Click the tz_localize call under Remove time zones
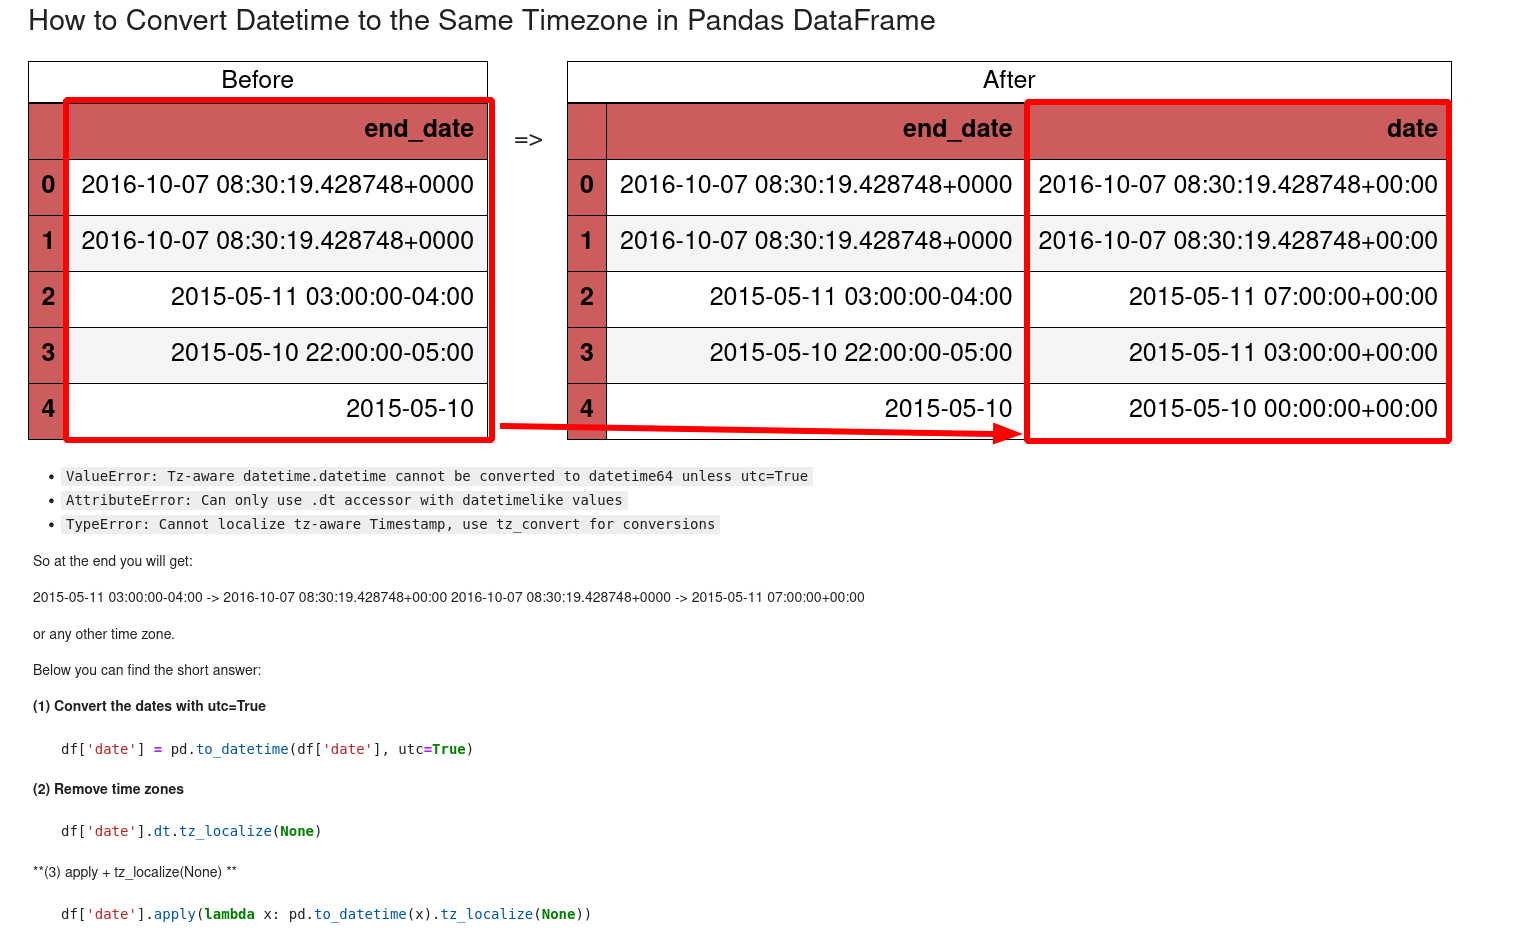Screen dimensions: 1536x940 [x=226, y=830]
